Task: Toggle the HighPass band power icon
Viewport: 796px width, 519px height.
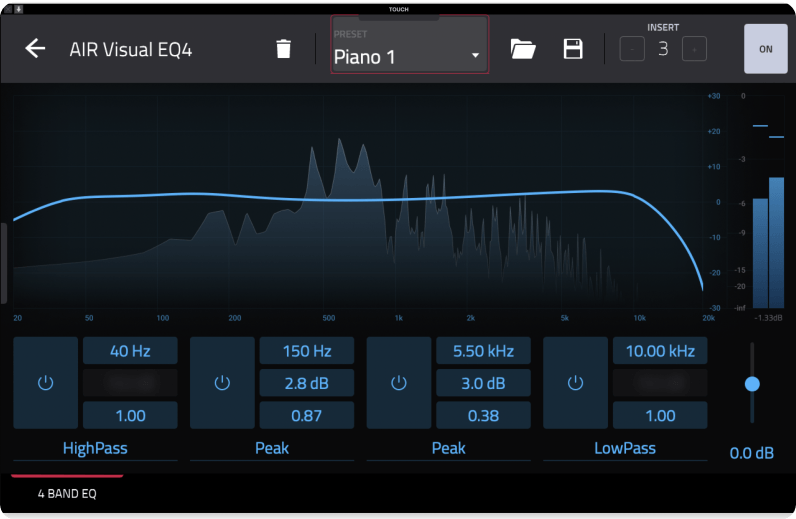Action: point(45,383)
